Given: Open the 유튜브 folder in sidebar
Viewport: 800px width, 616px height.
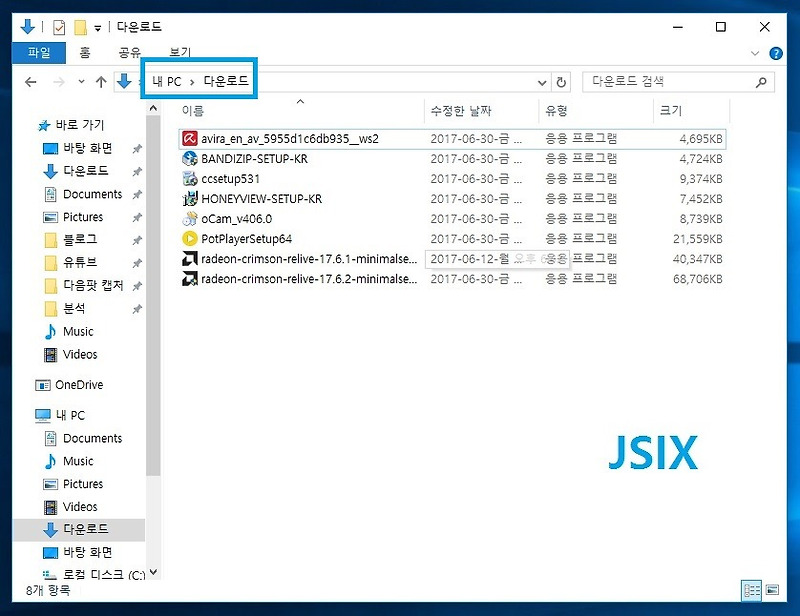Looking at the screenshot, I should tap(71, 262).
